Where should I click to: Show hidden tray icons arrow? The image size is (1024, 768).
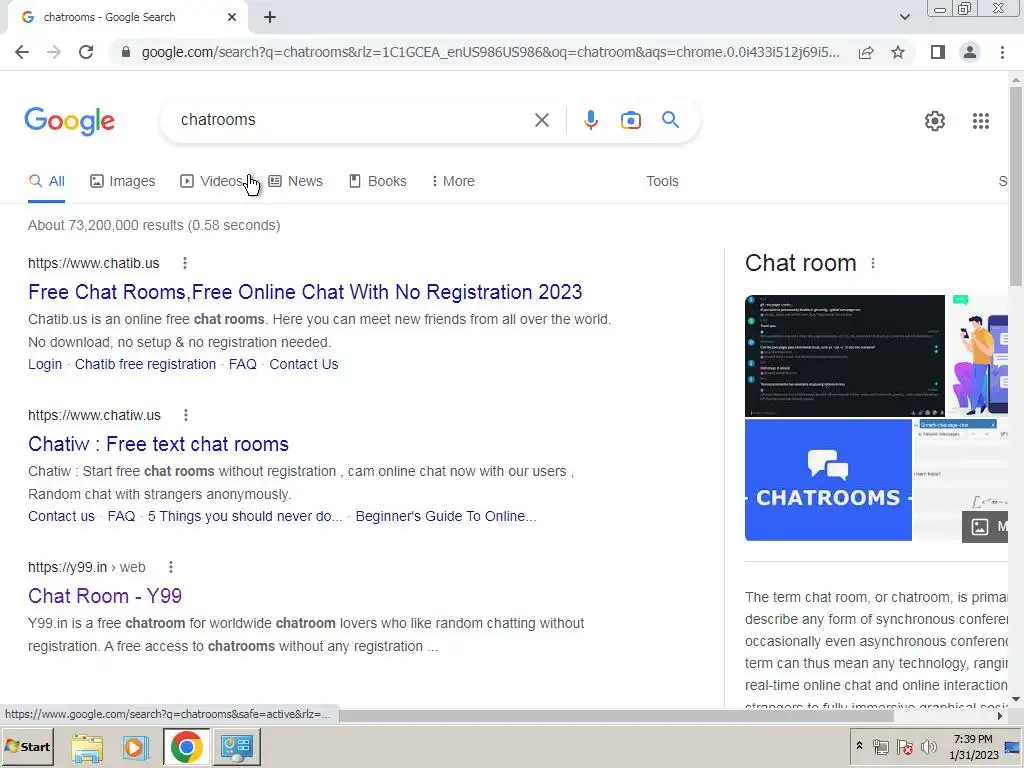coord(859,746)
